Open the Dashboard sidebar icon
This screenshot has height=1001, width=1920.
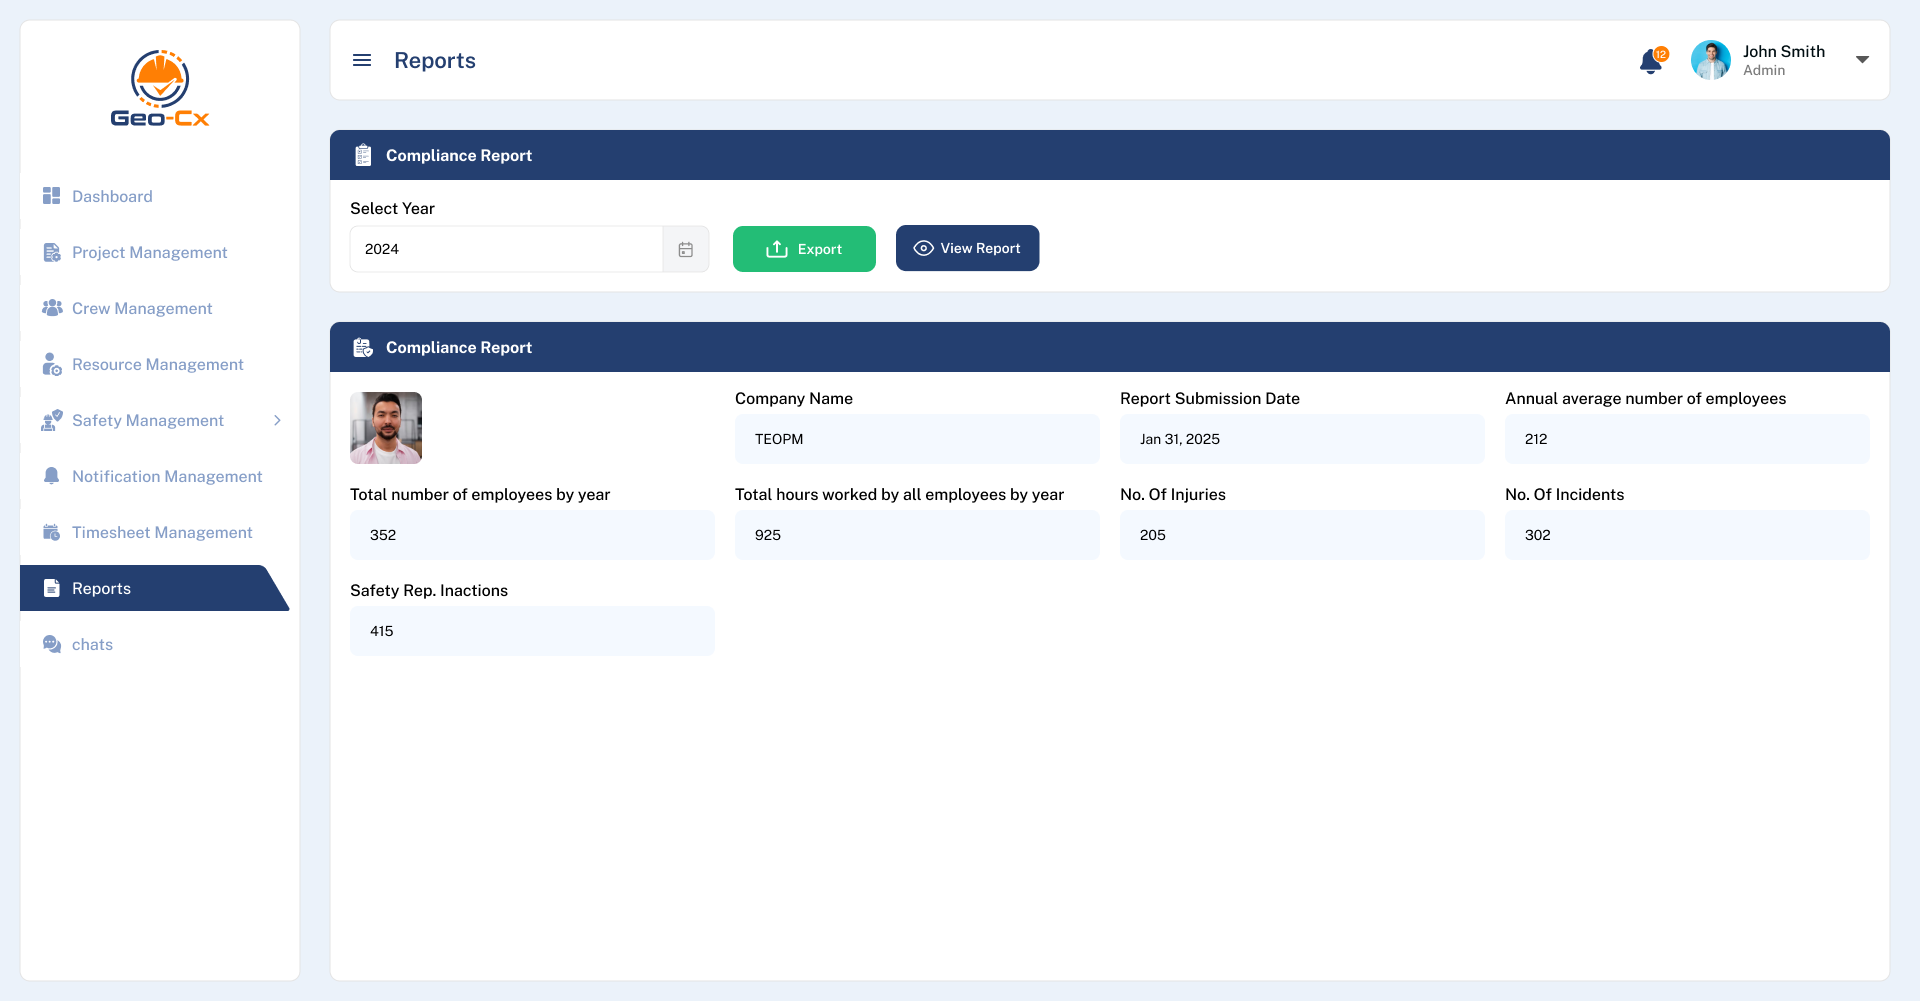51,196
